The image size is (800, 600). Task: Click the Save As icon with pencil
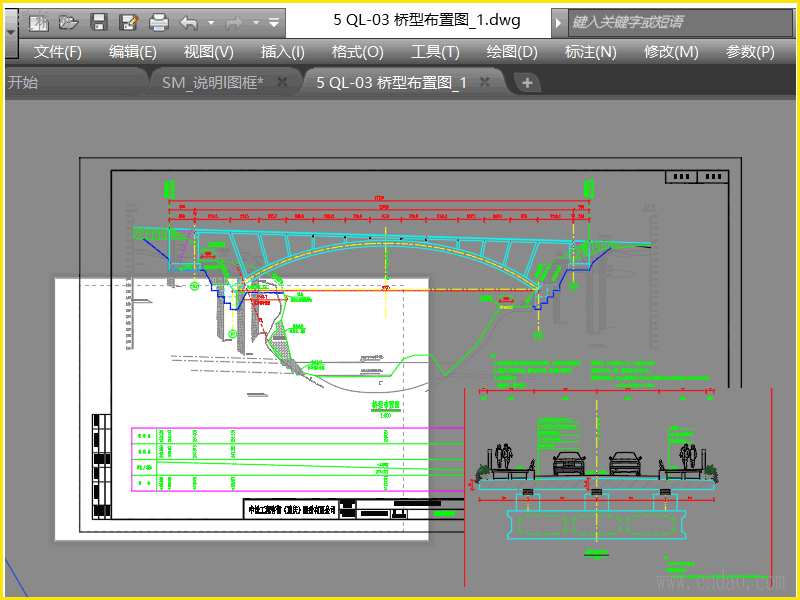pyautogui.click(x=128, y=22)
